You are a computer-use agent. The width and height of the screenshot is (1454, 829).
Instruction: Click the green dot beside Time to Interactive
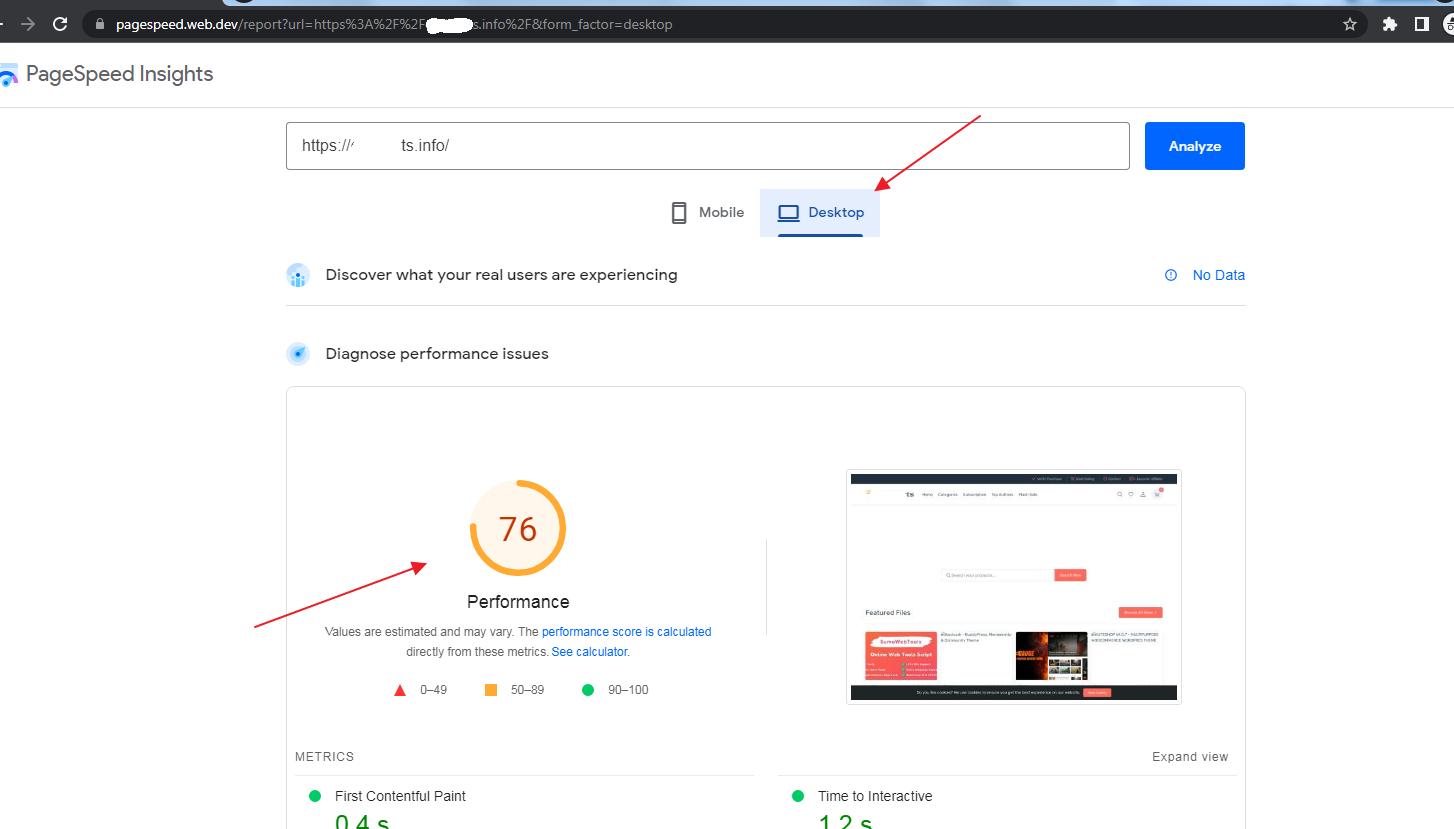pyautogui.click(x=797, y=796)
